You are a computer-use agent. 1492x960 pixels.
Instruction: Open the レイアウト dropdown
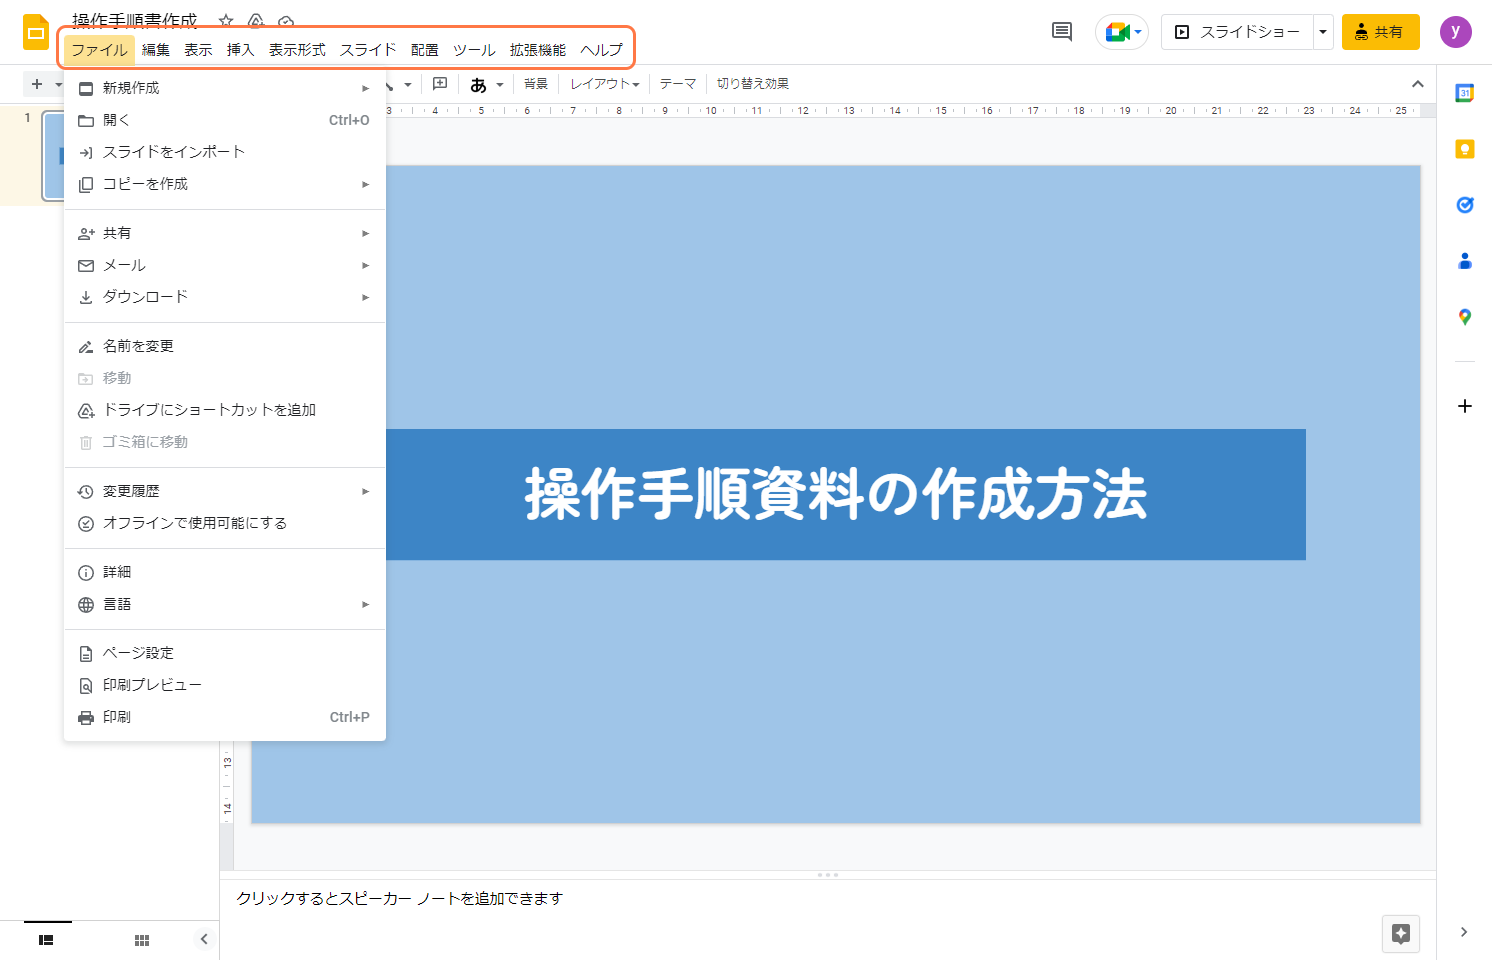point(605,84)
